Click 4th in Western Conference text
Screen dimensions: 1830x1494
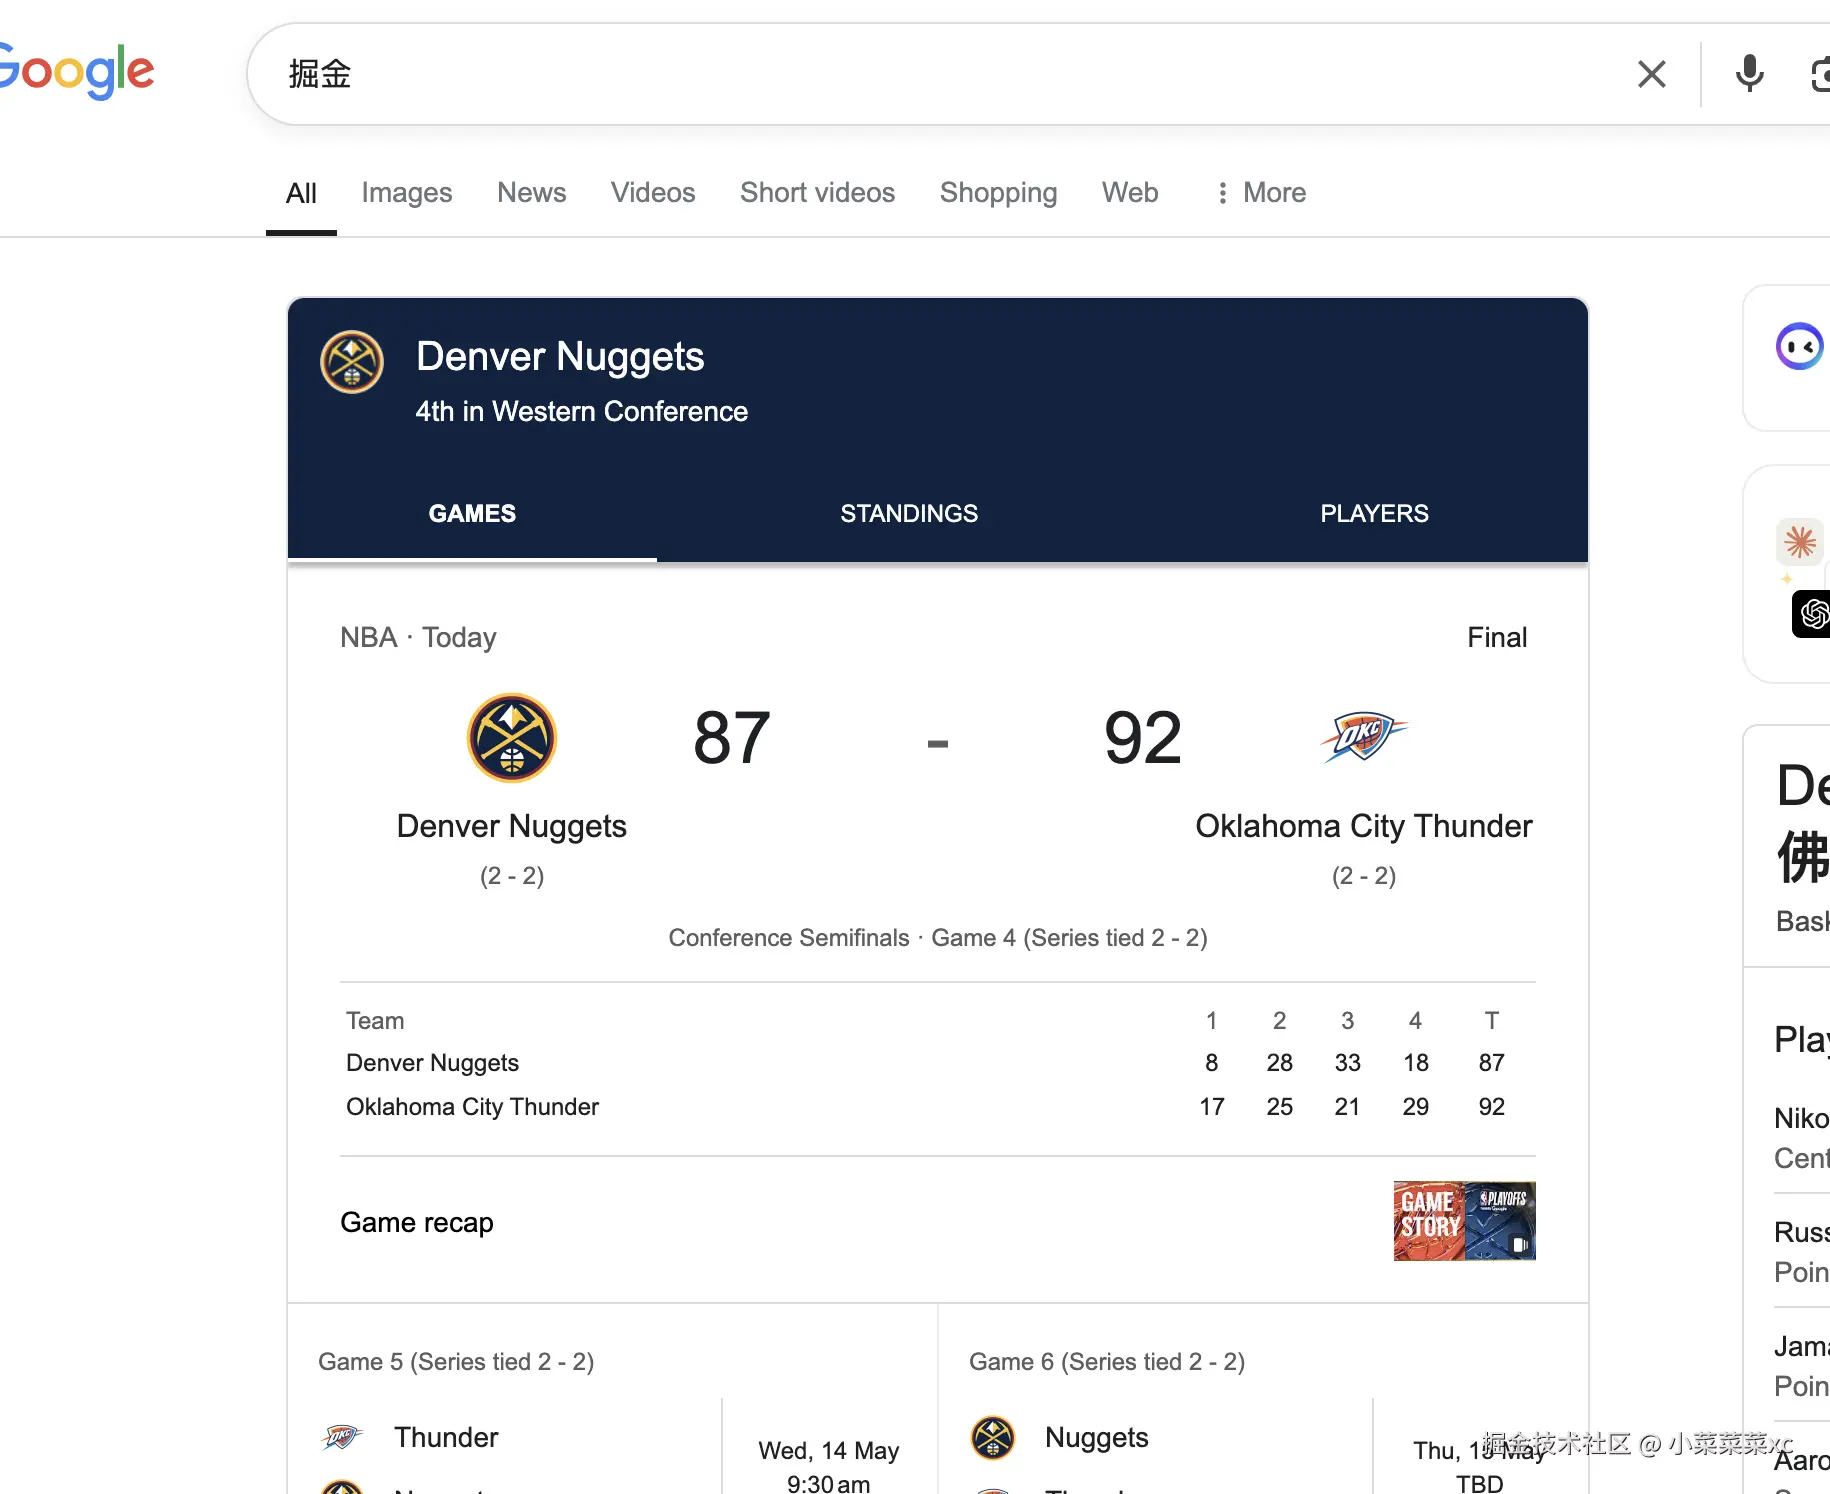pyautogui.click(x=582, y=412)
